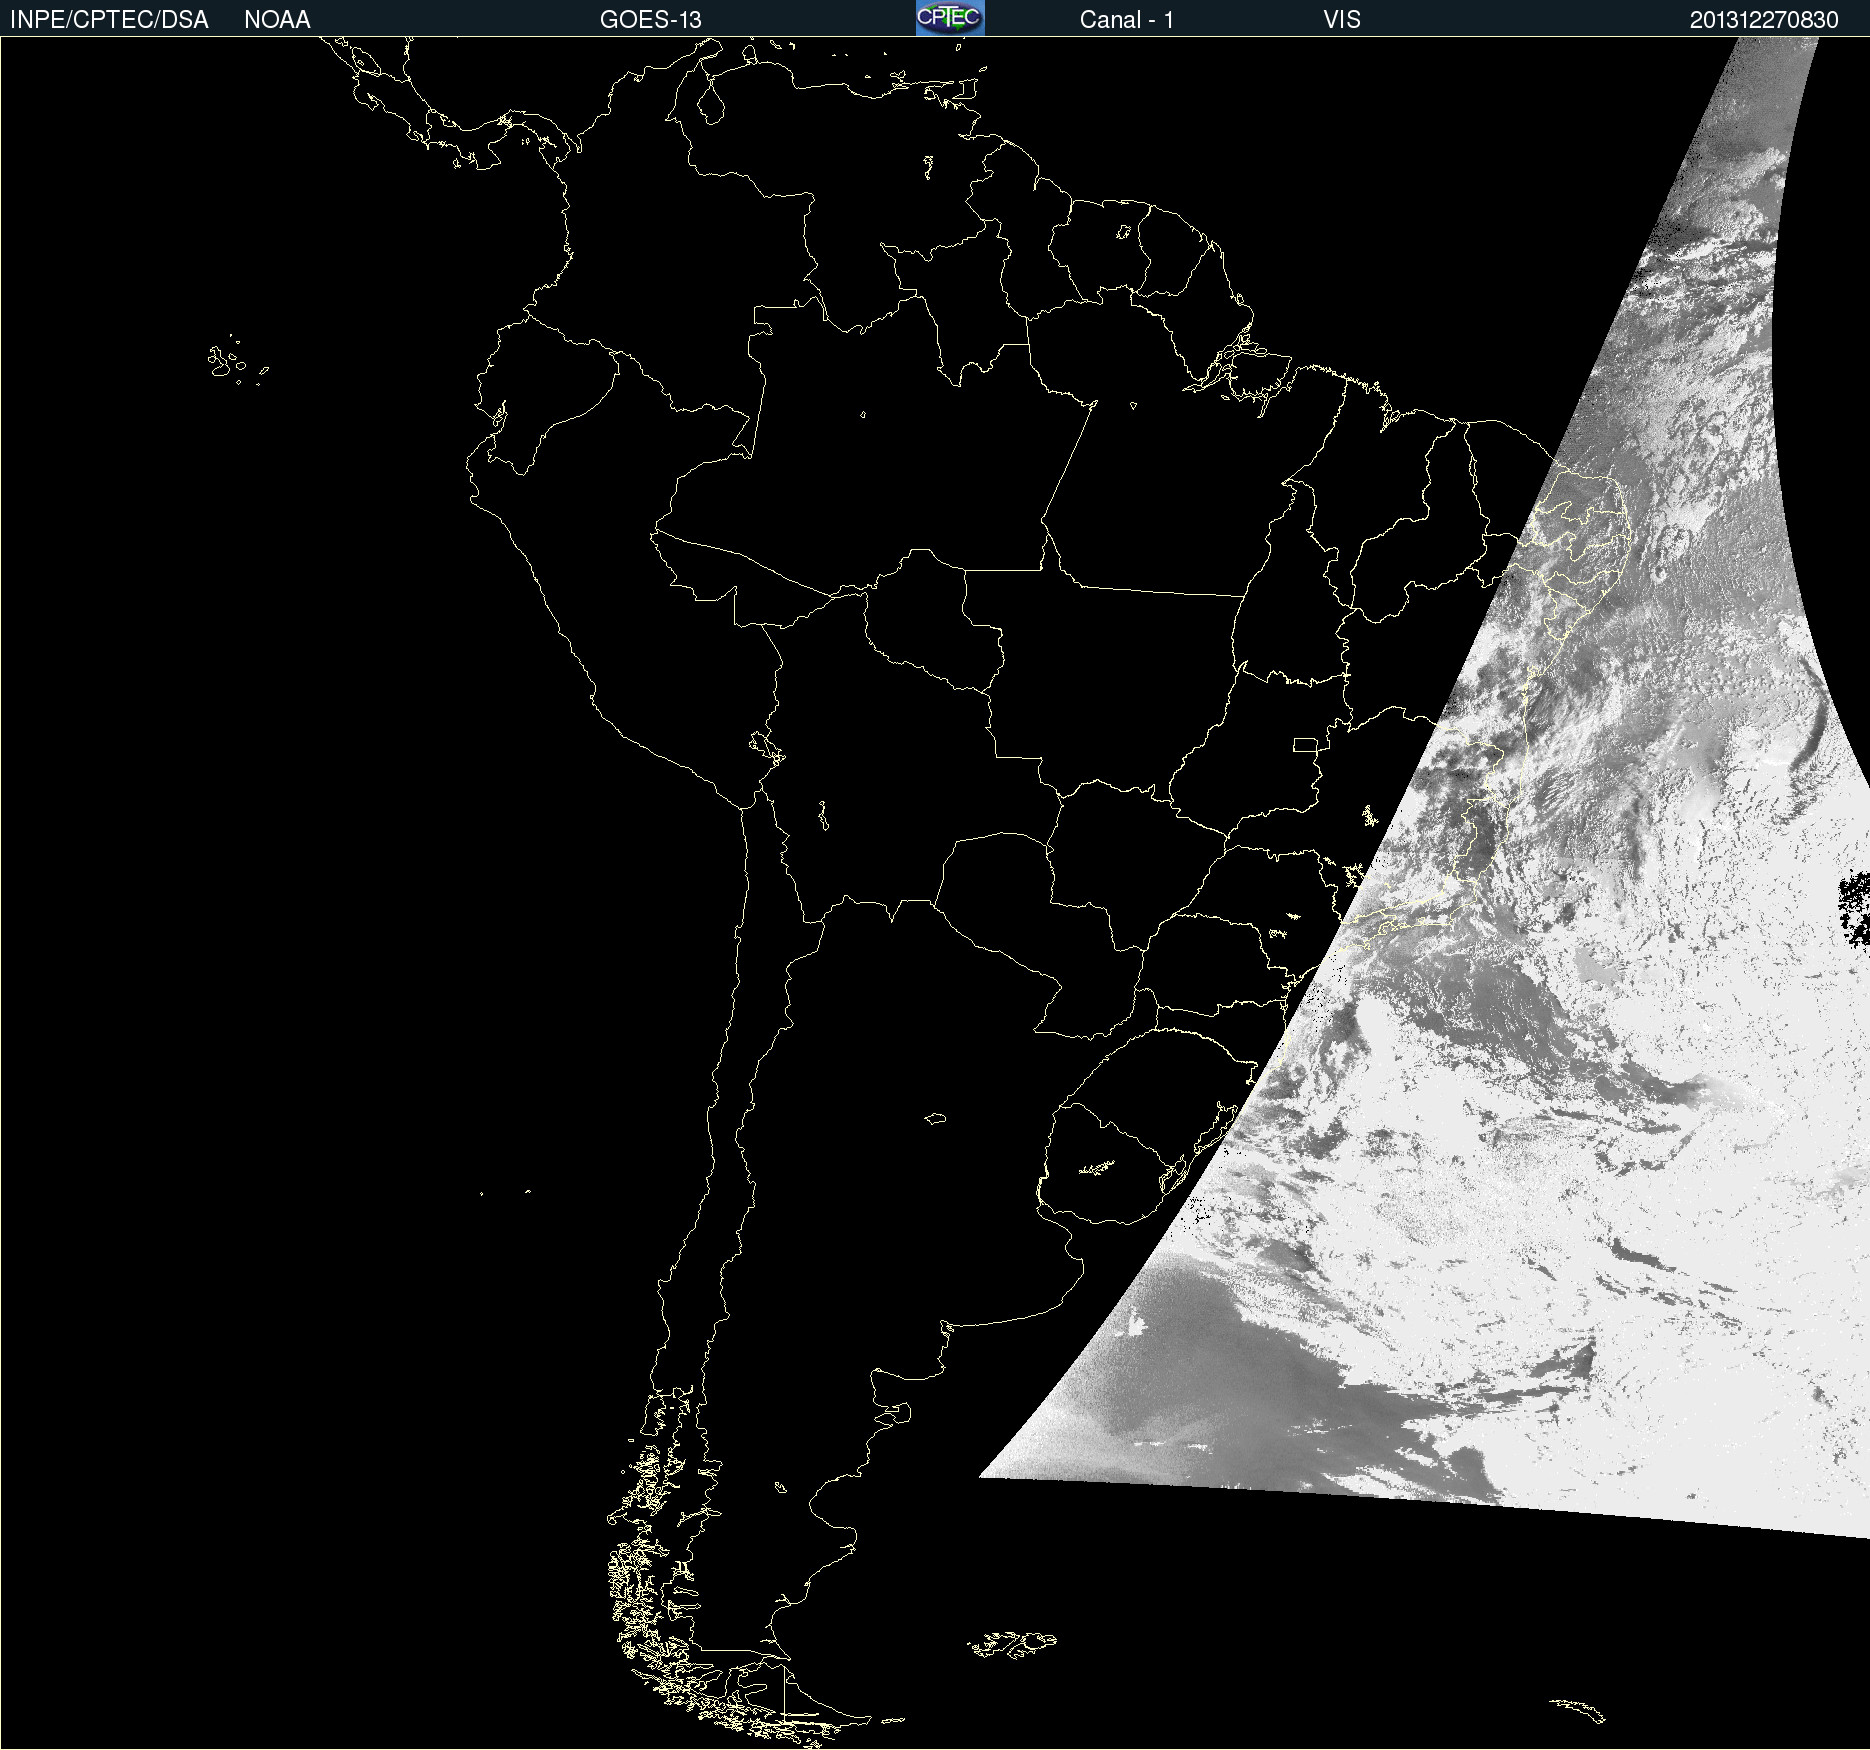
Task: Click the VIS channel type label
Action: pyautogui.click(x=1341, y=20)
